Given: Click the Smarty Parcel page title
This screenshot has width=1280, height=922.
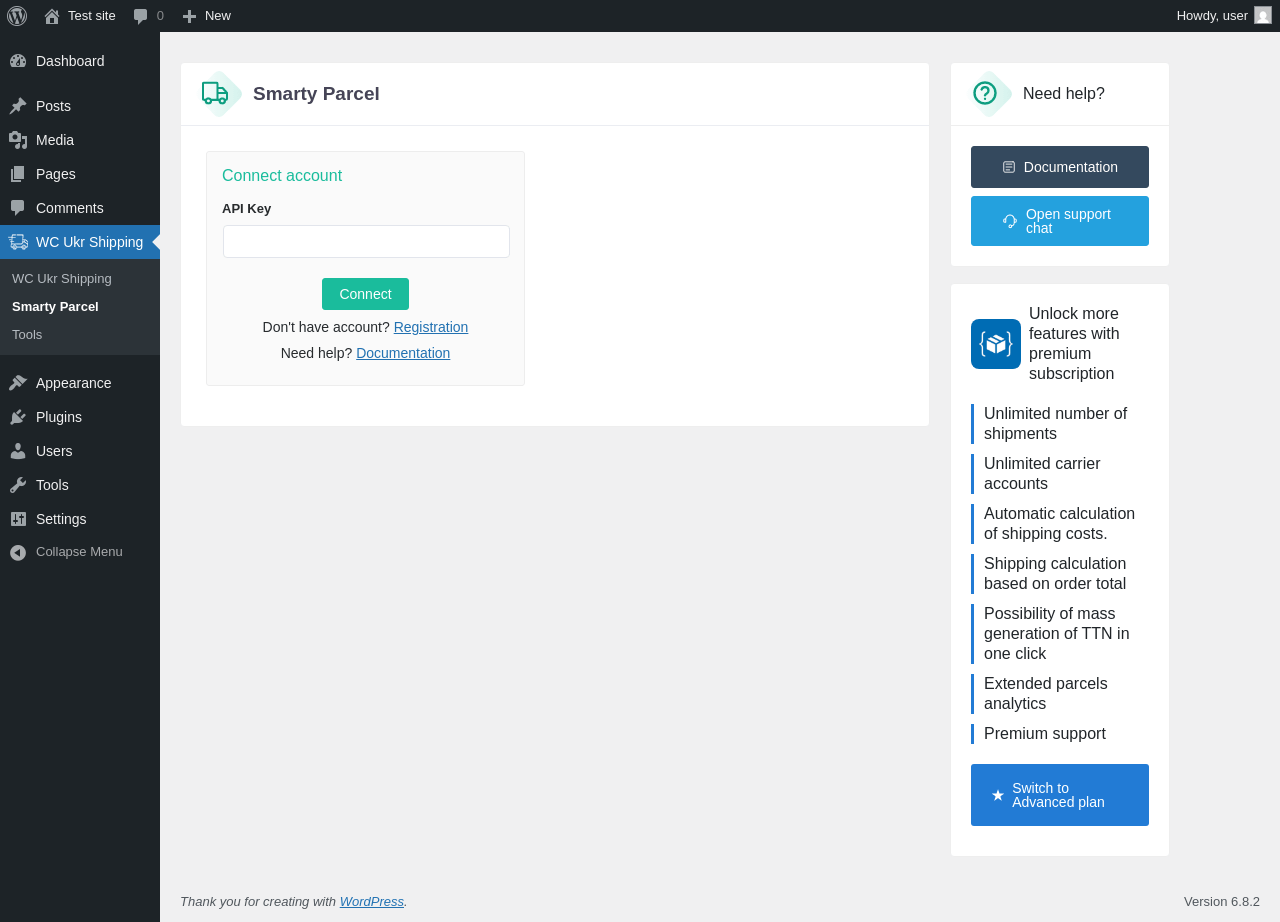Looking at the screenshot, I should [x=316, y=94].
